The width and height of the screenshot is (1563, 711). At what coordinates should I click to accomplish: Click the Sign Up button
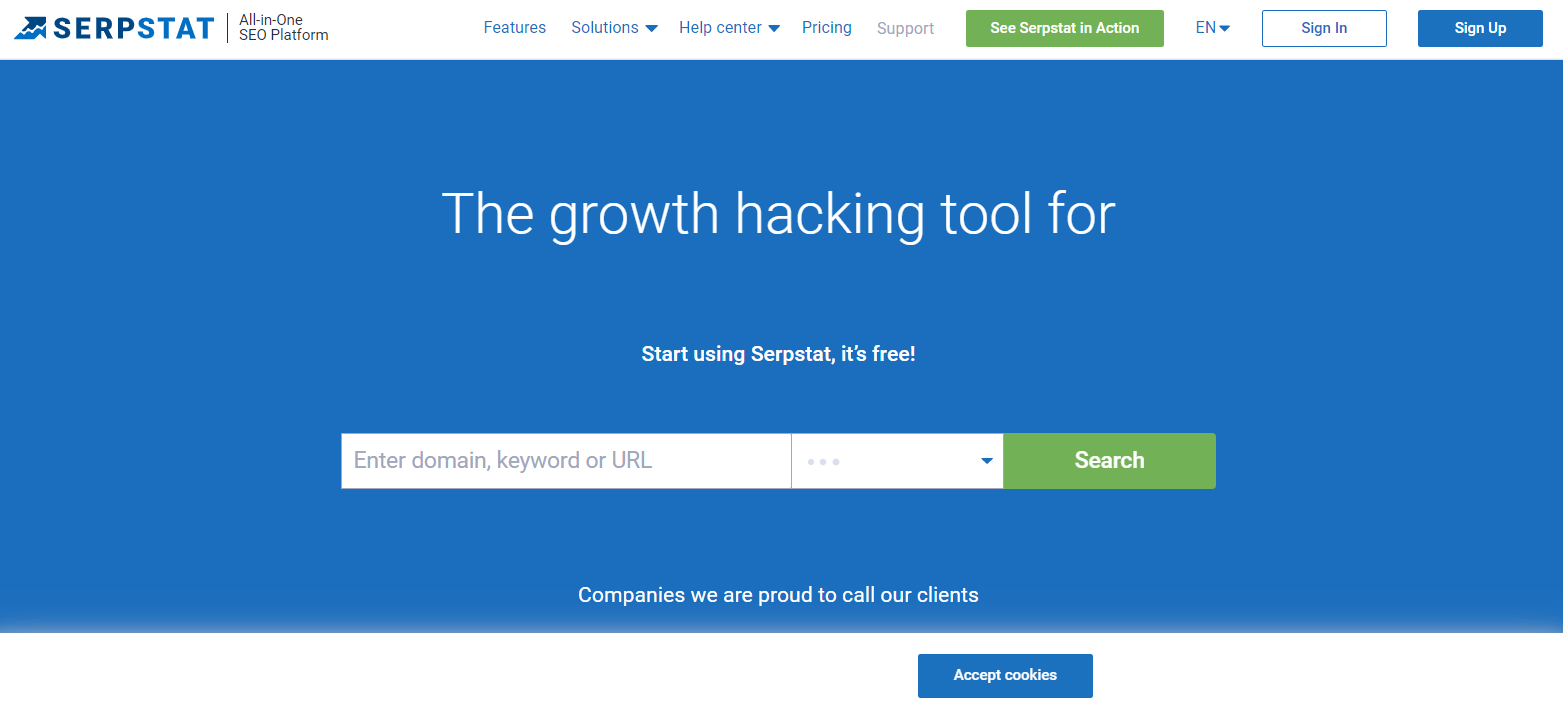point(1480,28)
